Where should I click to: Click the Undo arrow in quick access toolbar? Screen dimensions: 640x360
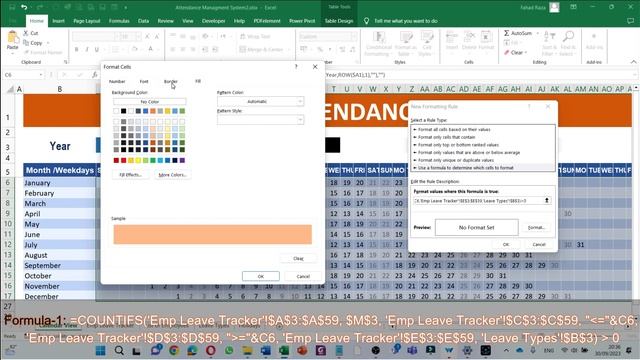click(x=24, y=7)
